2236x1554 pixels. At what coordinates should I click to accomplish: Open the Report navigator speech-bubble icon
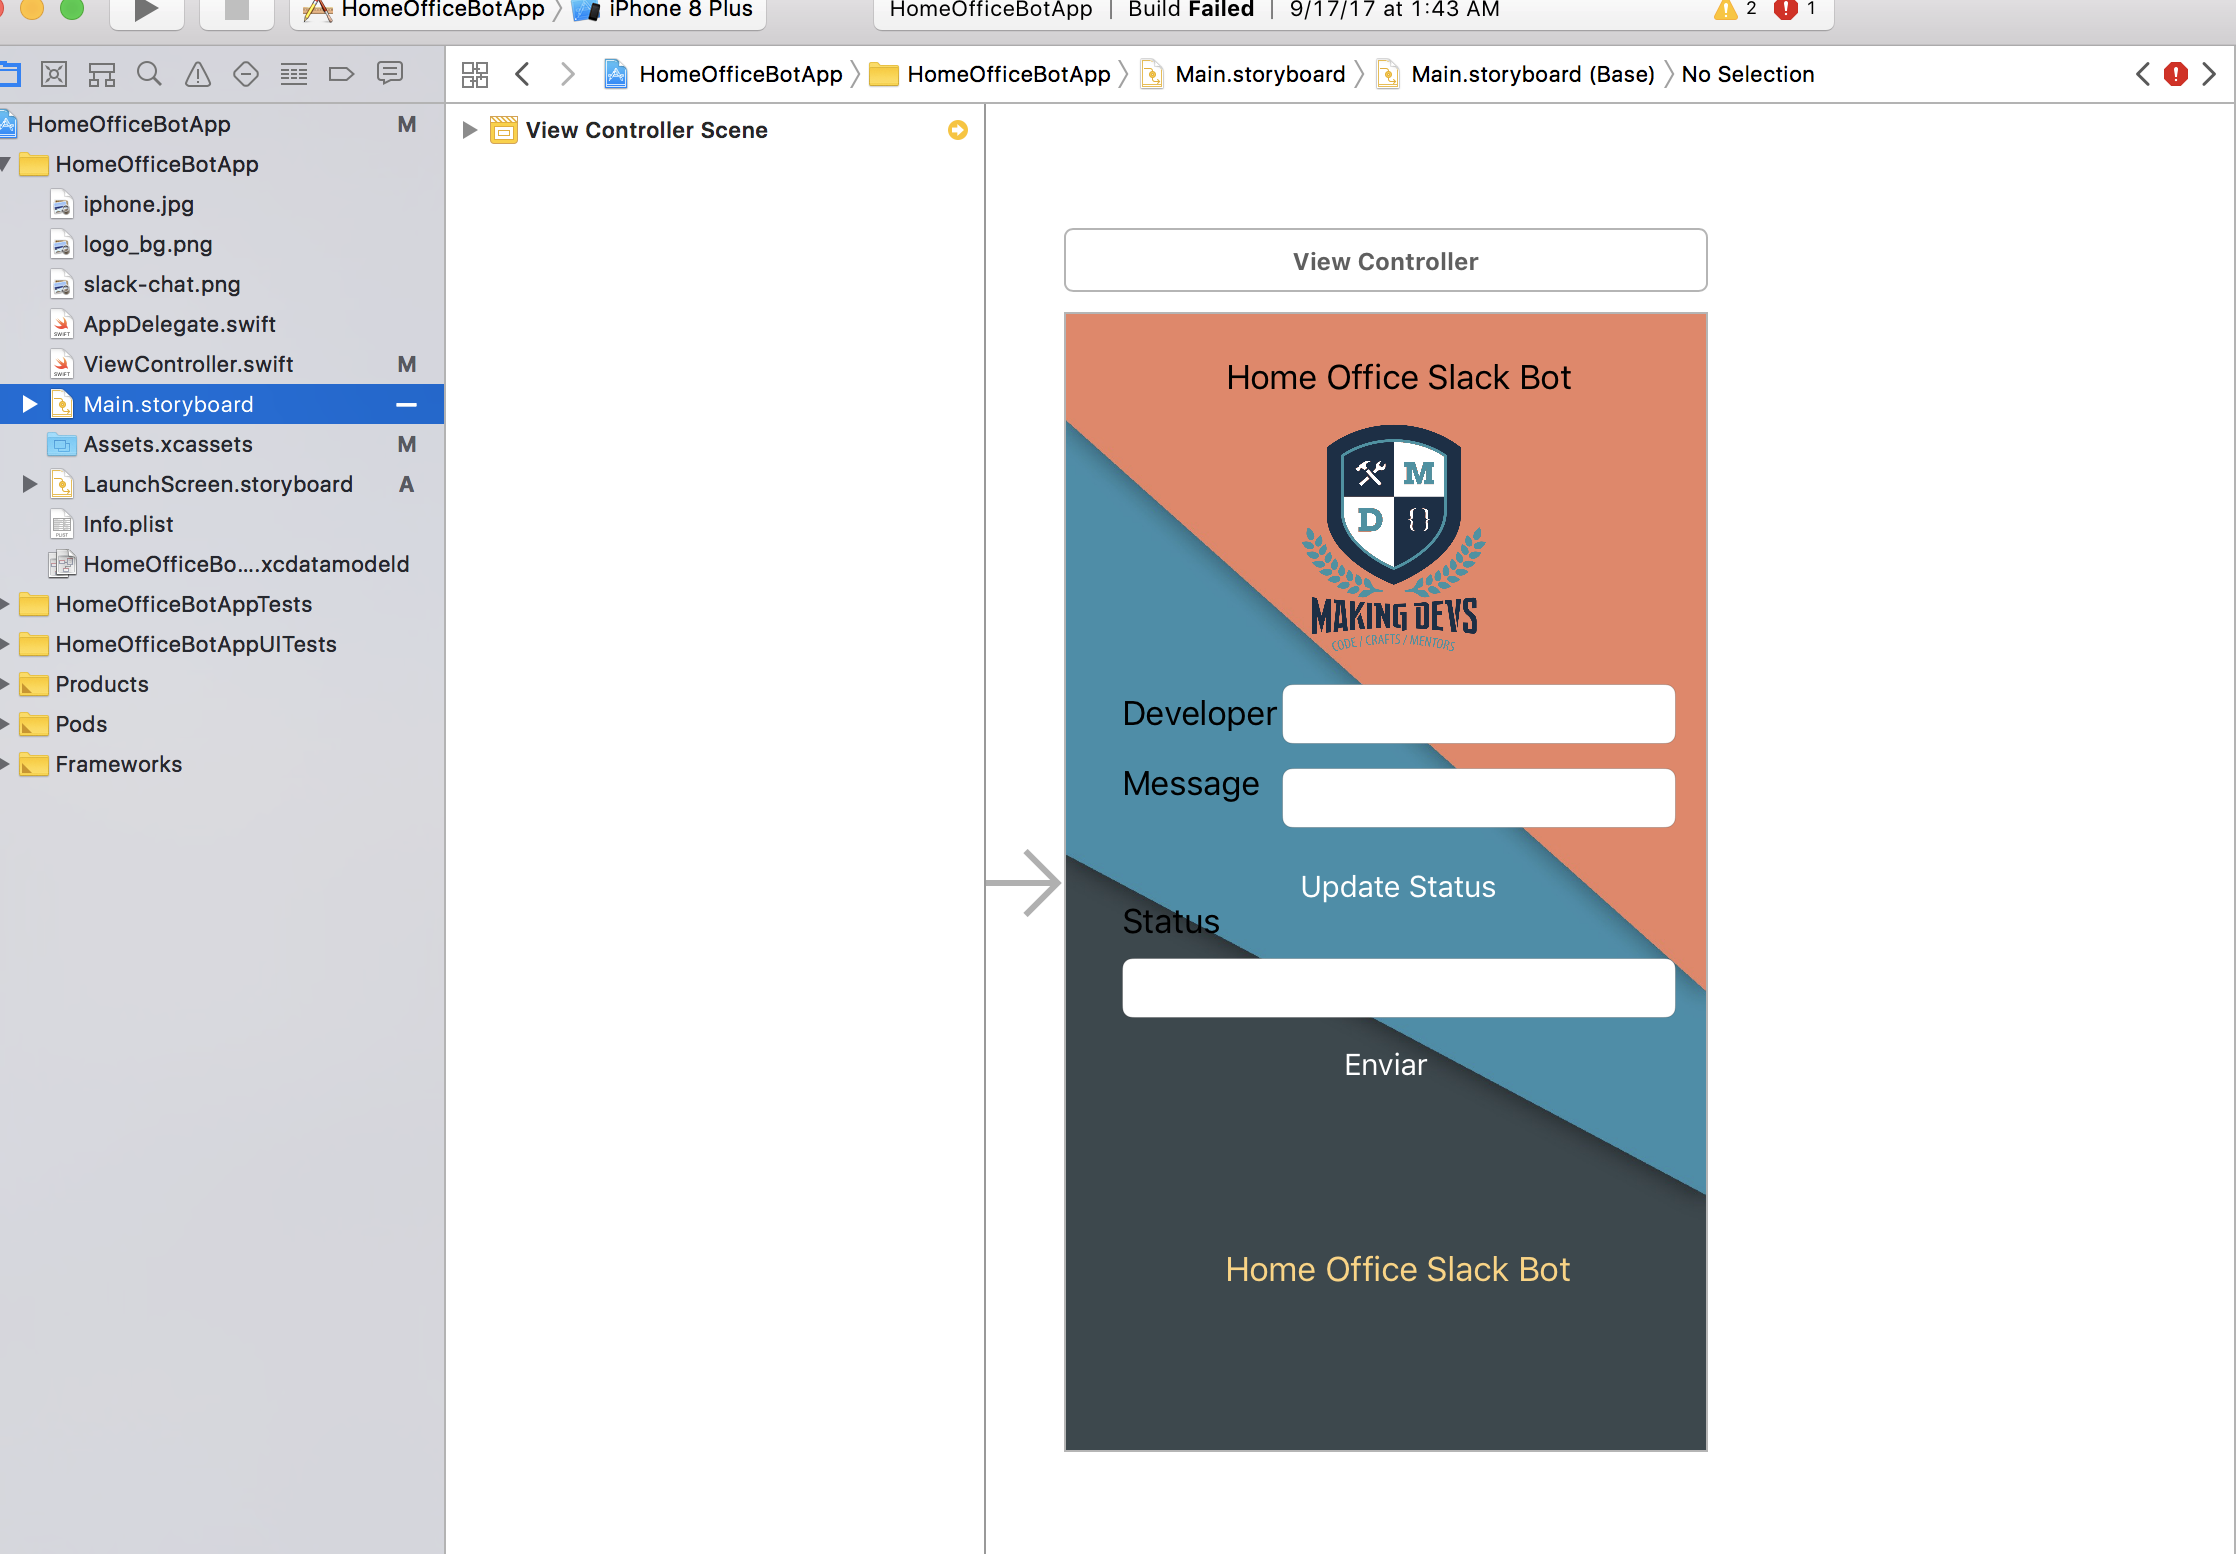click(x=390, y=74)
